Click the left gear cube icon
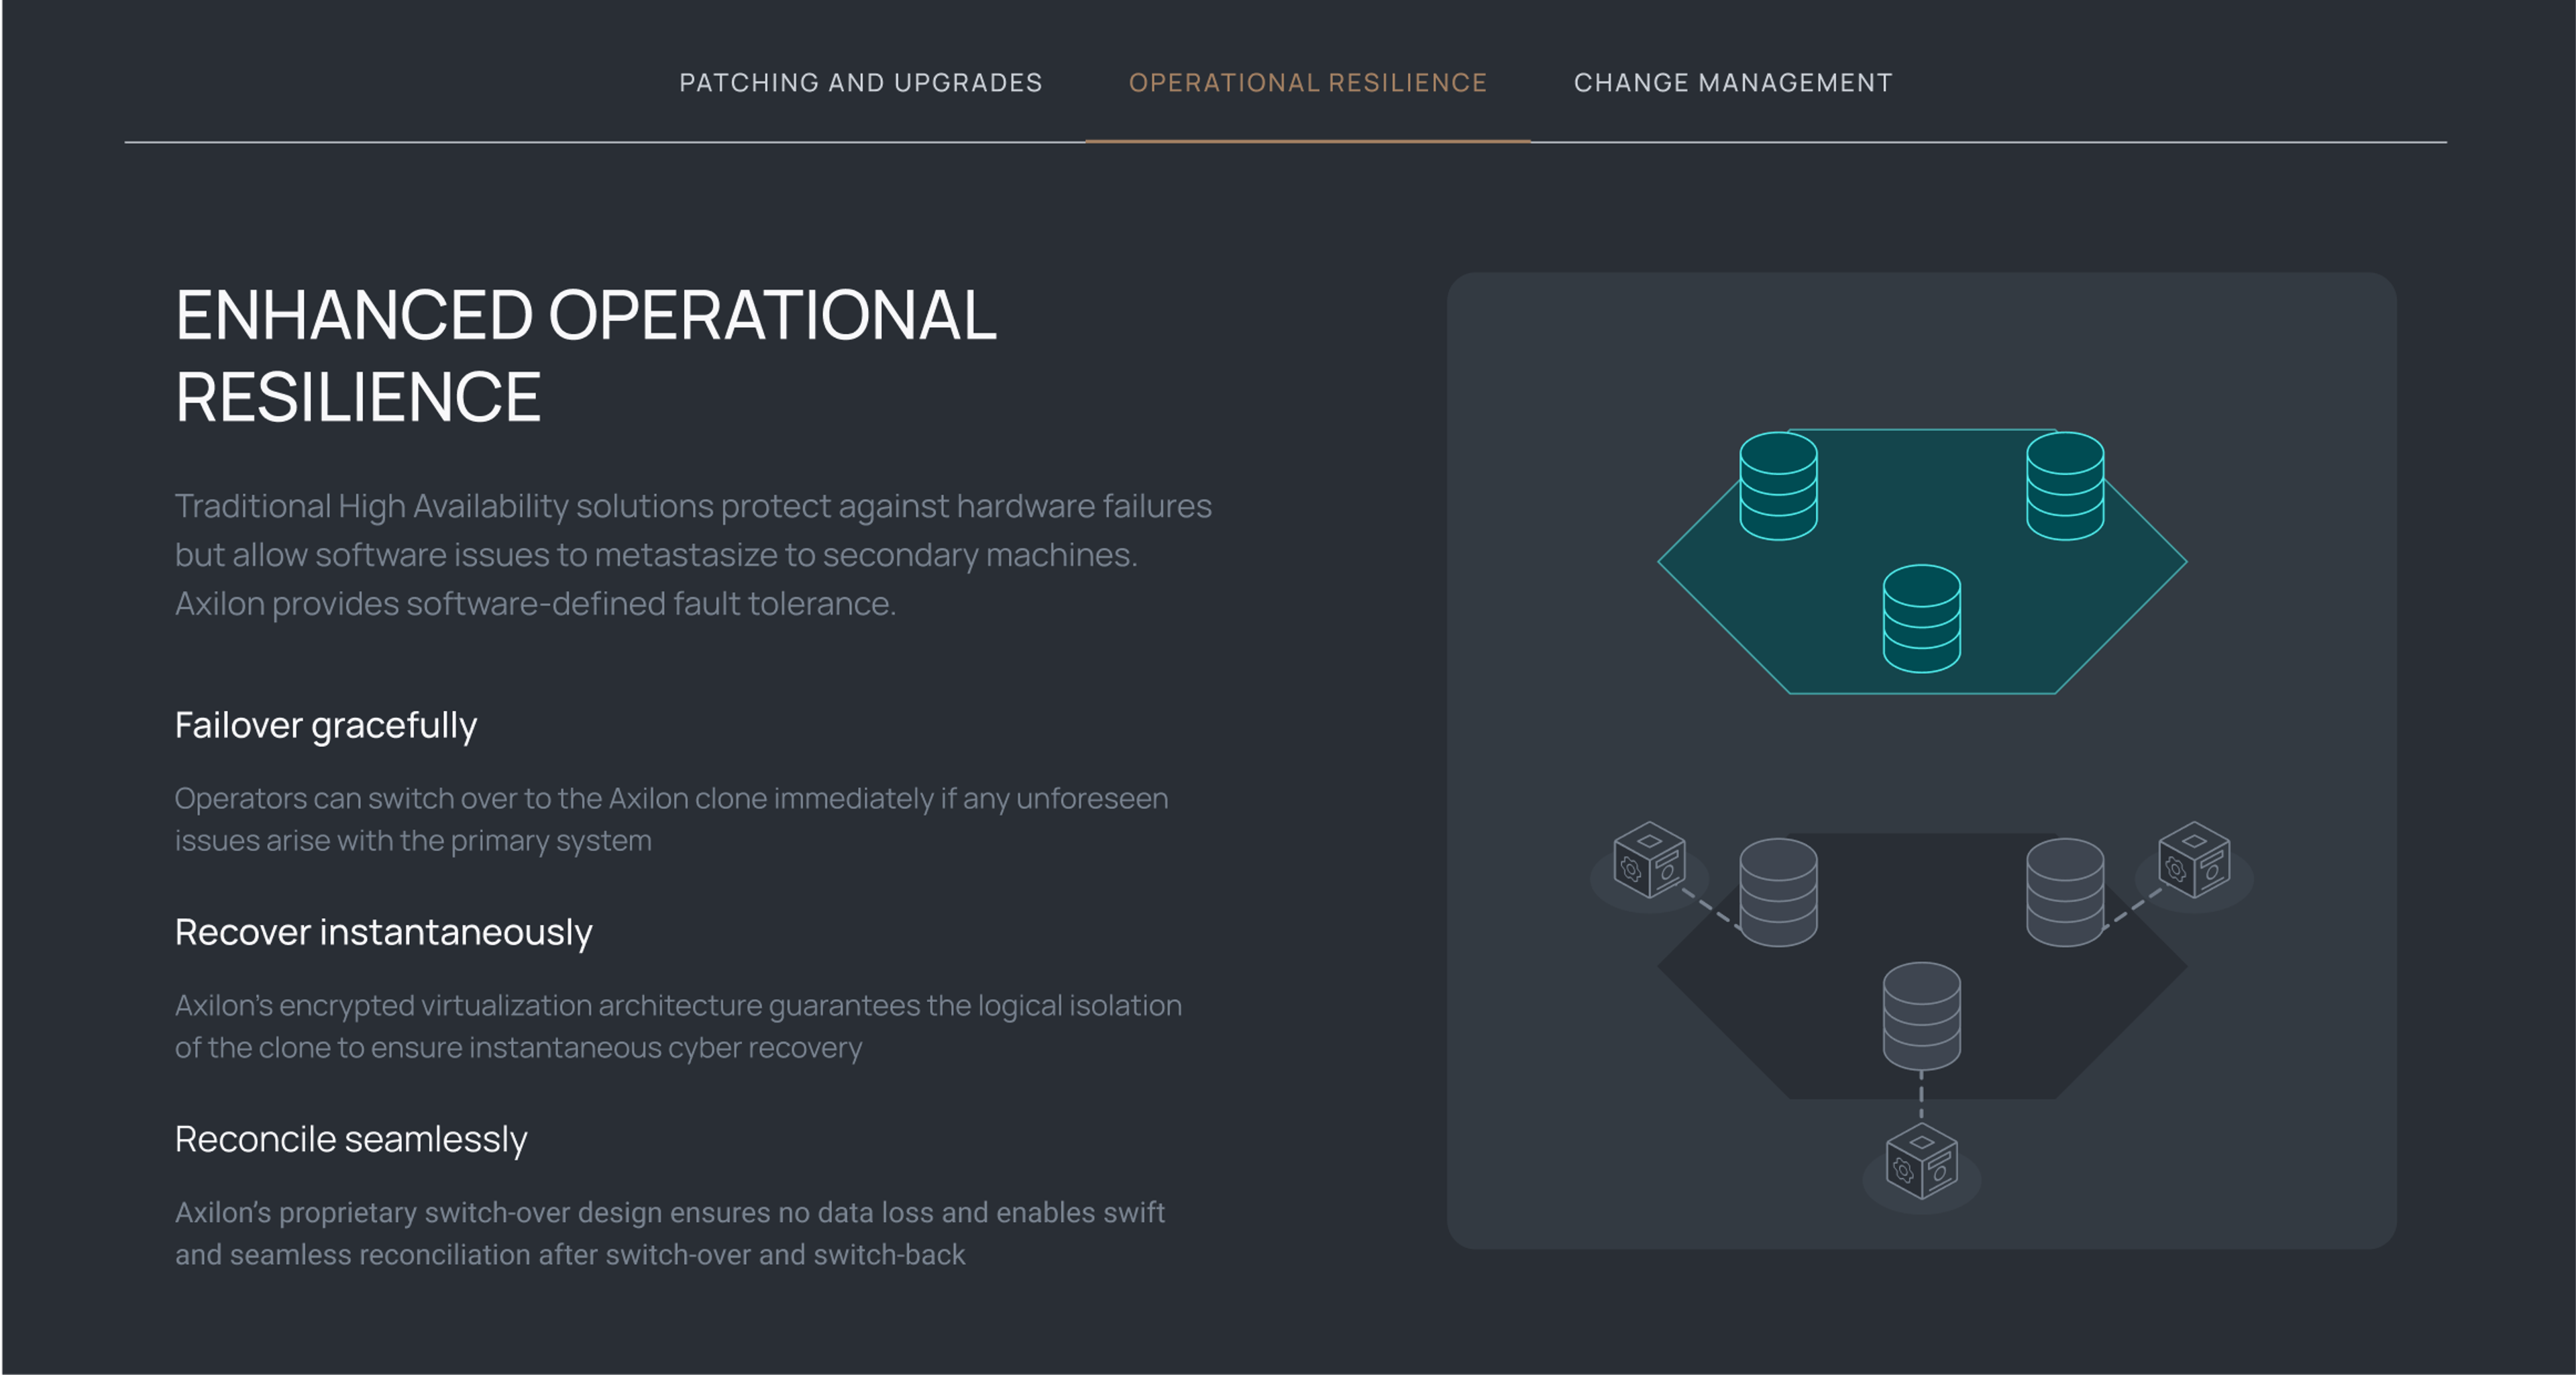 coord(1649,860)
